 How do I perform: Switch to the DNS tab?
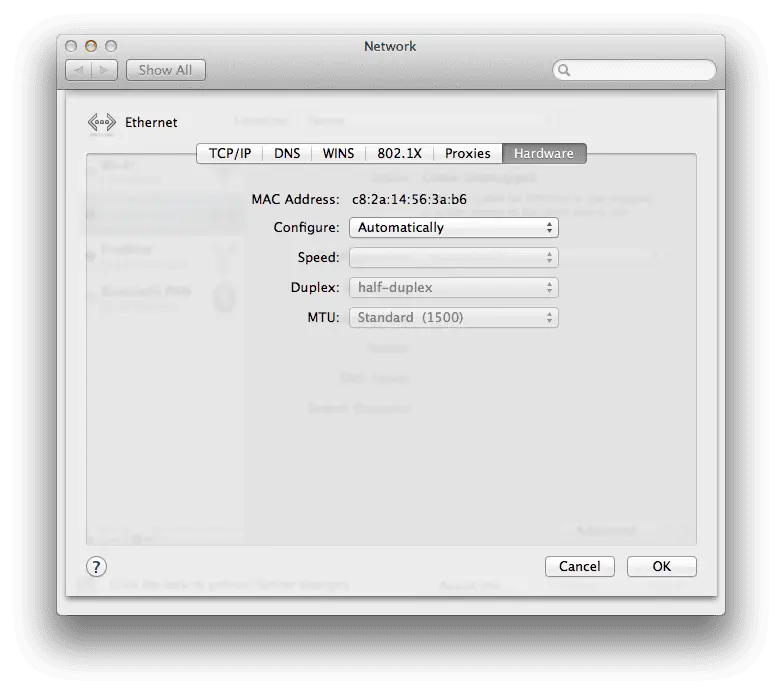pyautogui.click(x=287, y=153)
